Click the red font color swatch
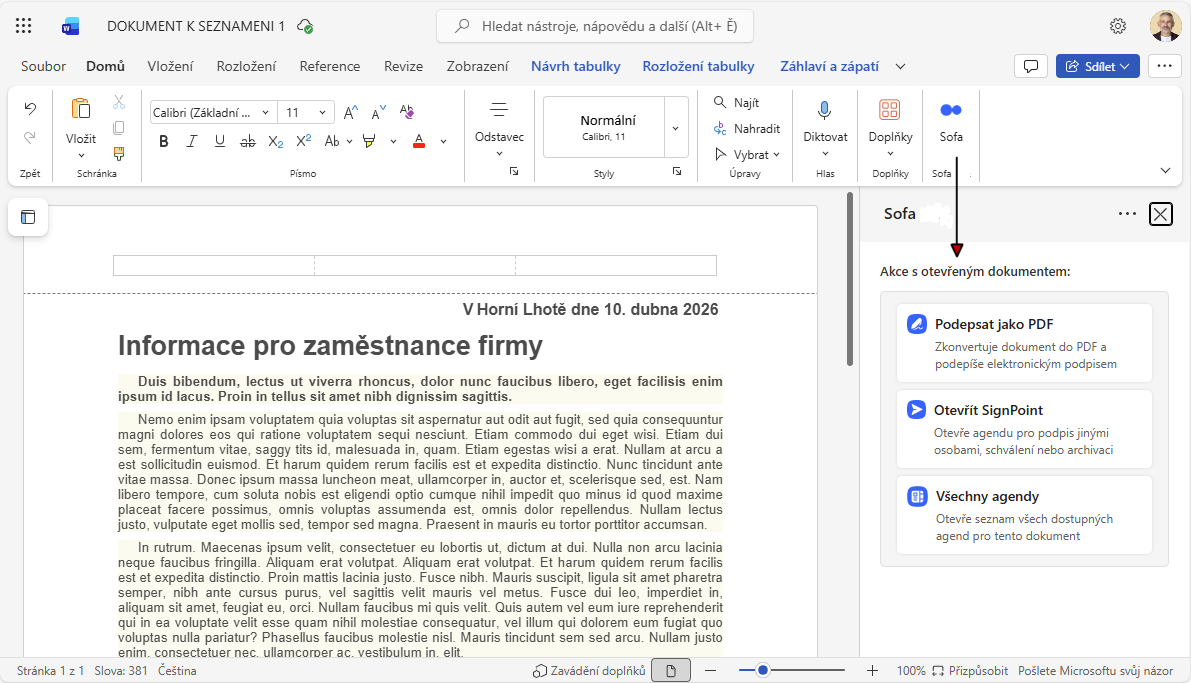1191x683 pixels. [419, 141]
